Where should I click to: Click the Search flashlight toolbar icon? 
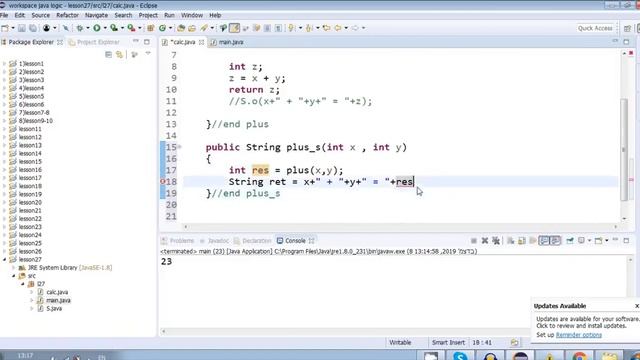coord(204,28)
